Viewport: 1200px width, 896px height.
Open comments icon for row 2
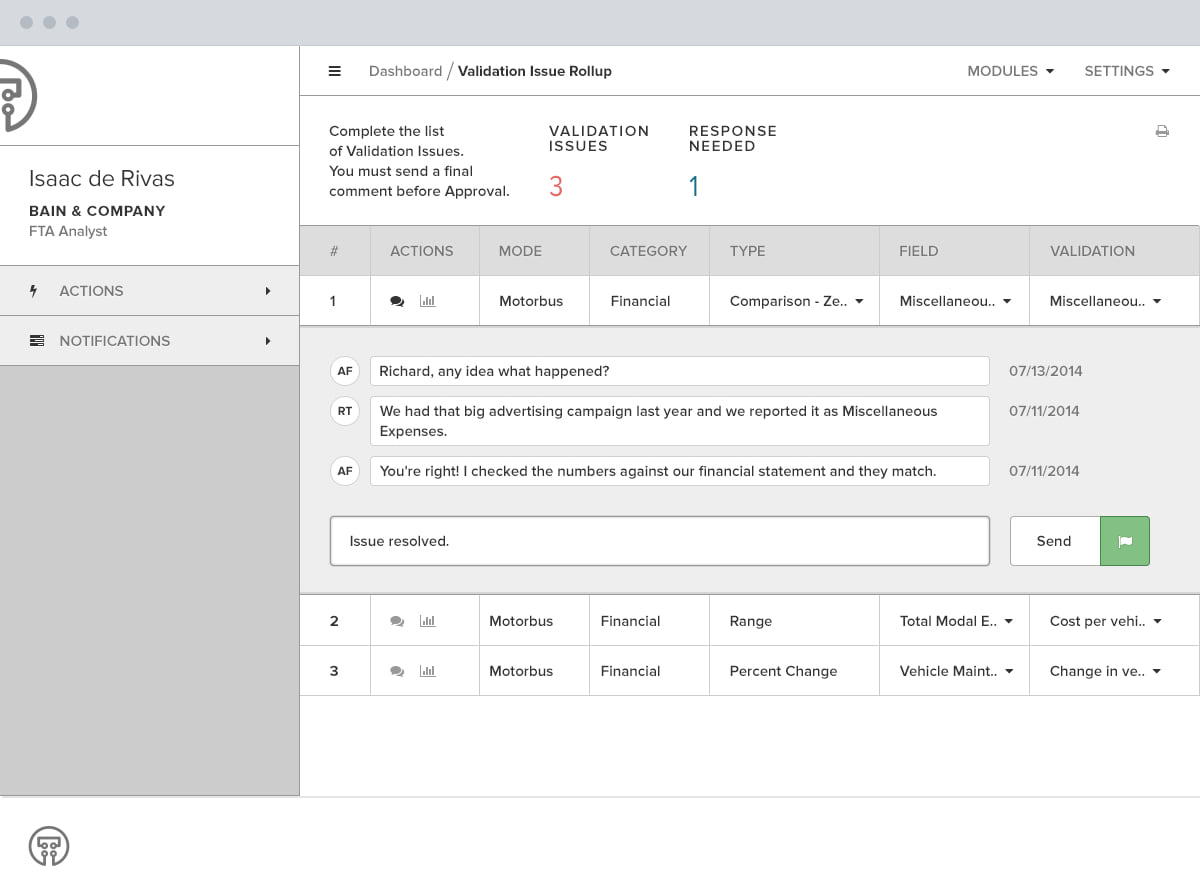point(397,621)
